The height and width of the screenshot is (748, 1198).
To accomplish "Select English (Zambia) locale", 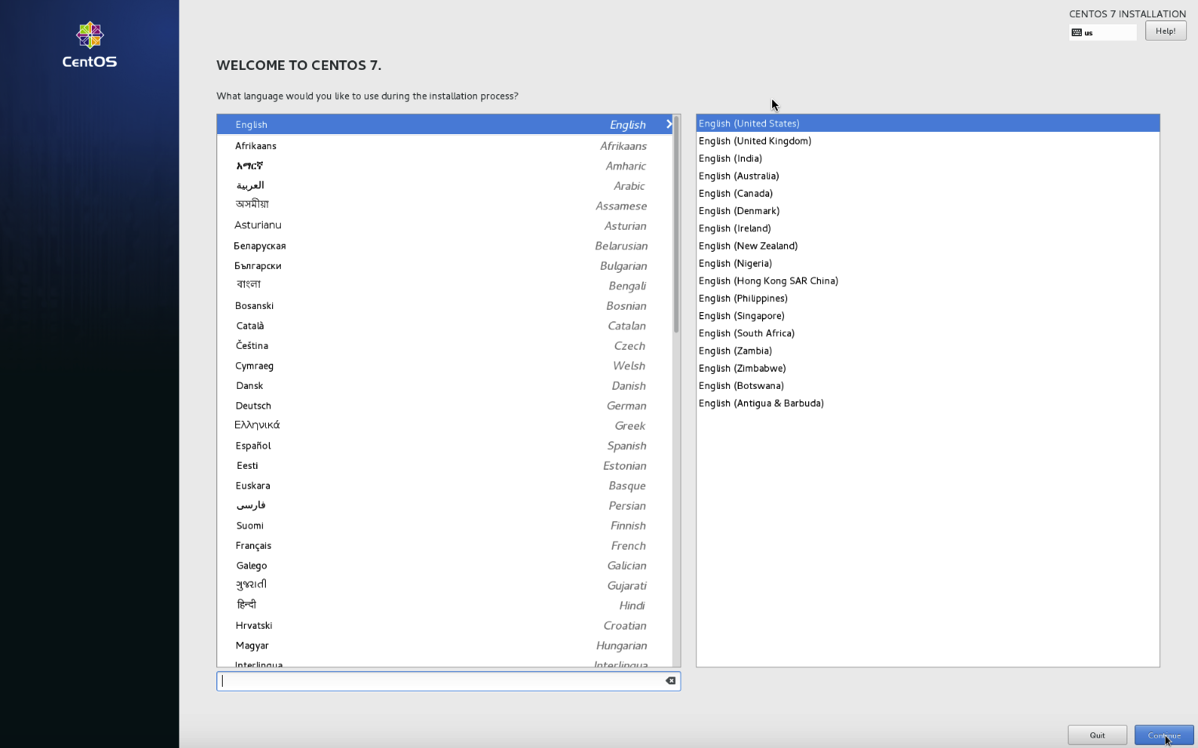I will point(928,351).
